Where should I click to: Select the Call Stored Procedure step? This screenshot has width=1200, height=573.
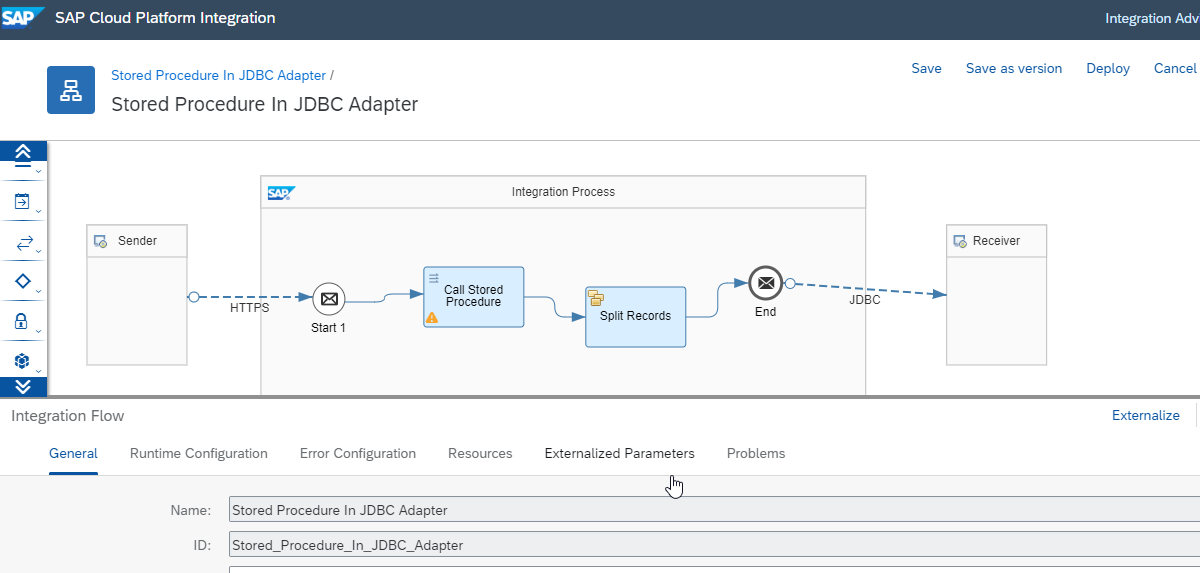point(474,297)
